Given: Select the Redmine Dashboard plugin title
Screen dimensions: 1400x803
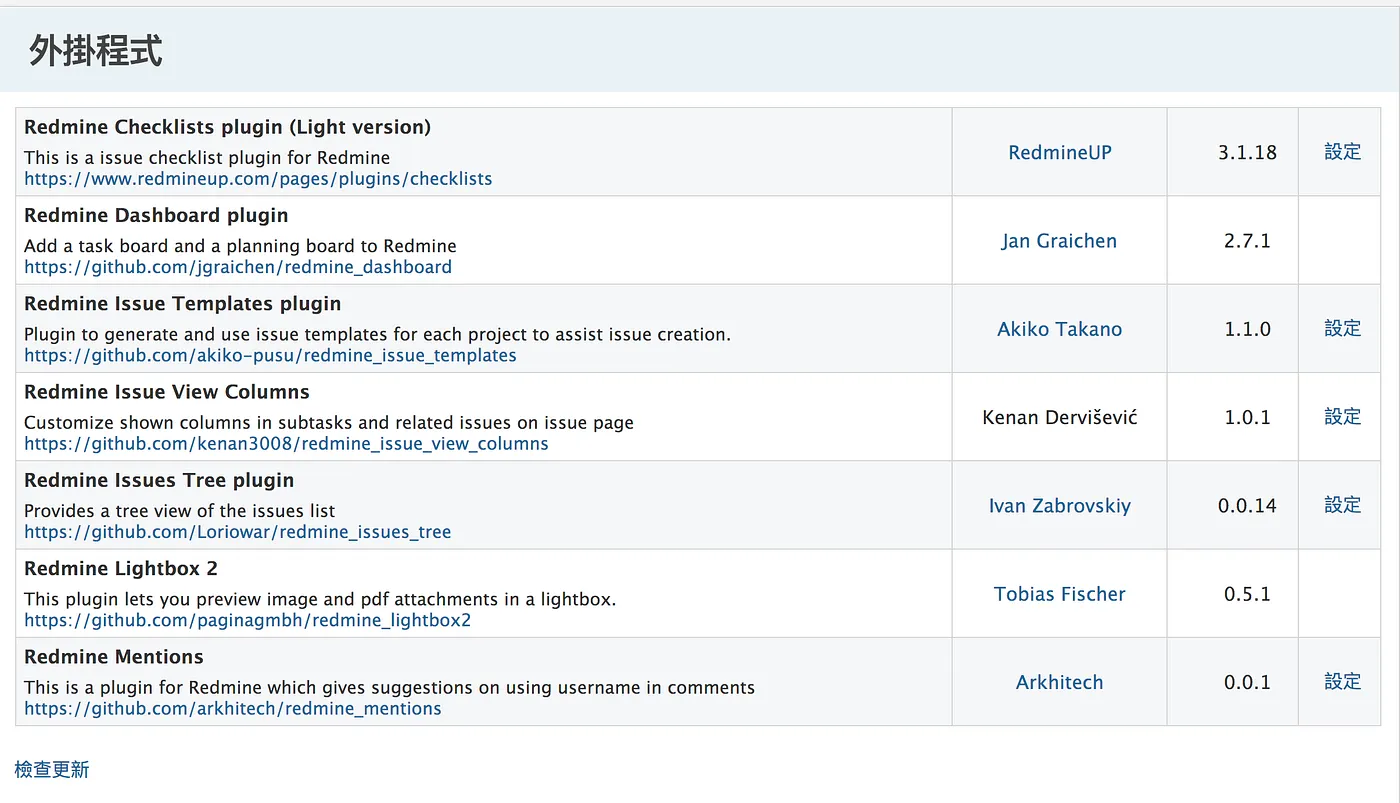Looking at the screenshot, I should pyautogui.click(x=156, y=215).
